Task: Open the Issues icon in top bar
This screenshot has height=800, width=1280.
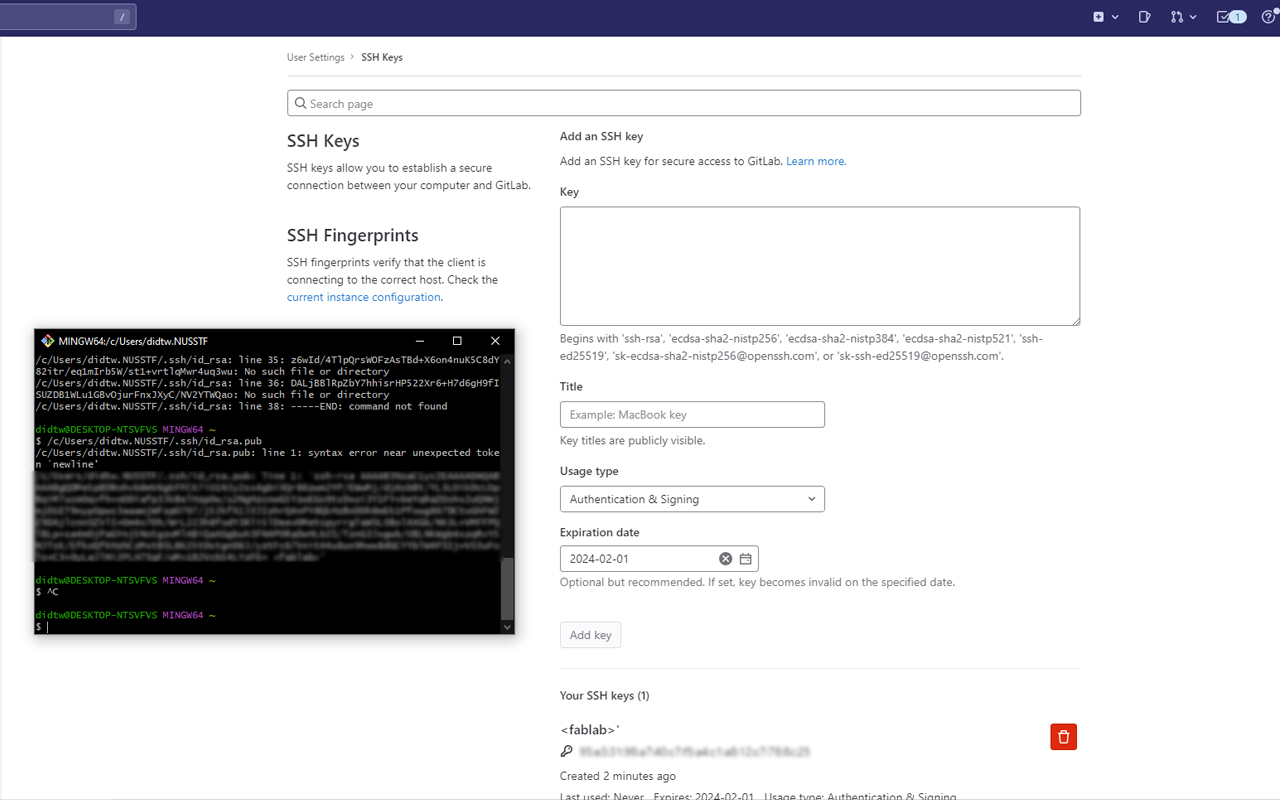Action: [1145, 17]
